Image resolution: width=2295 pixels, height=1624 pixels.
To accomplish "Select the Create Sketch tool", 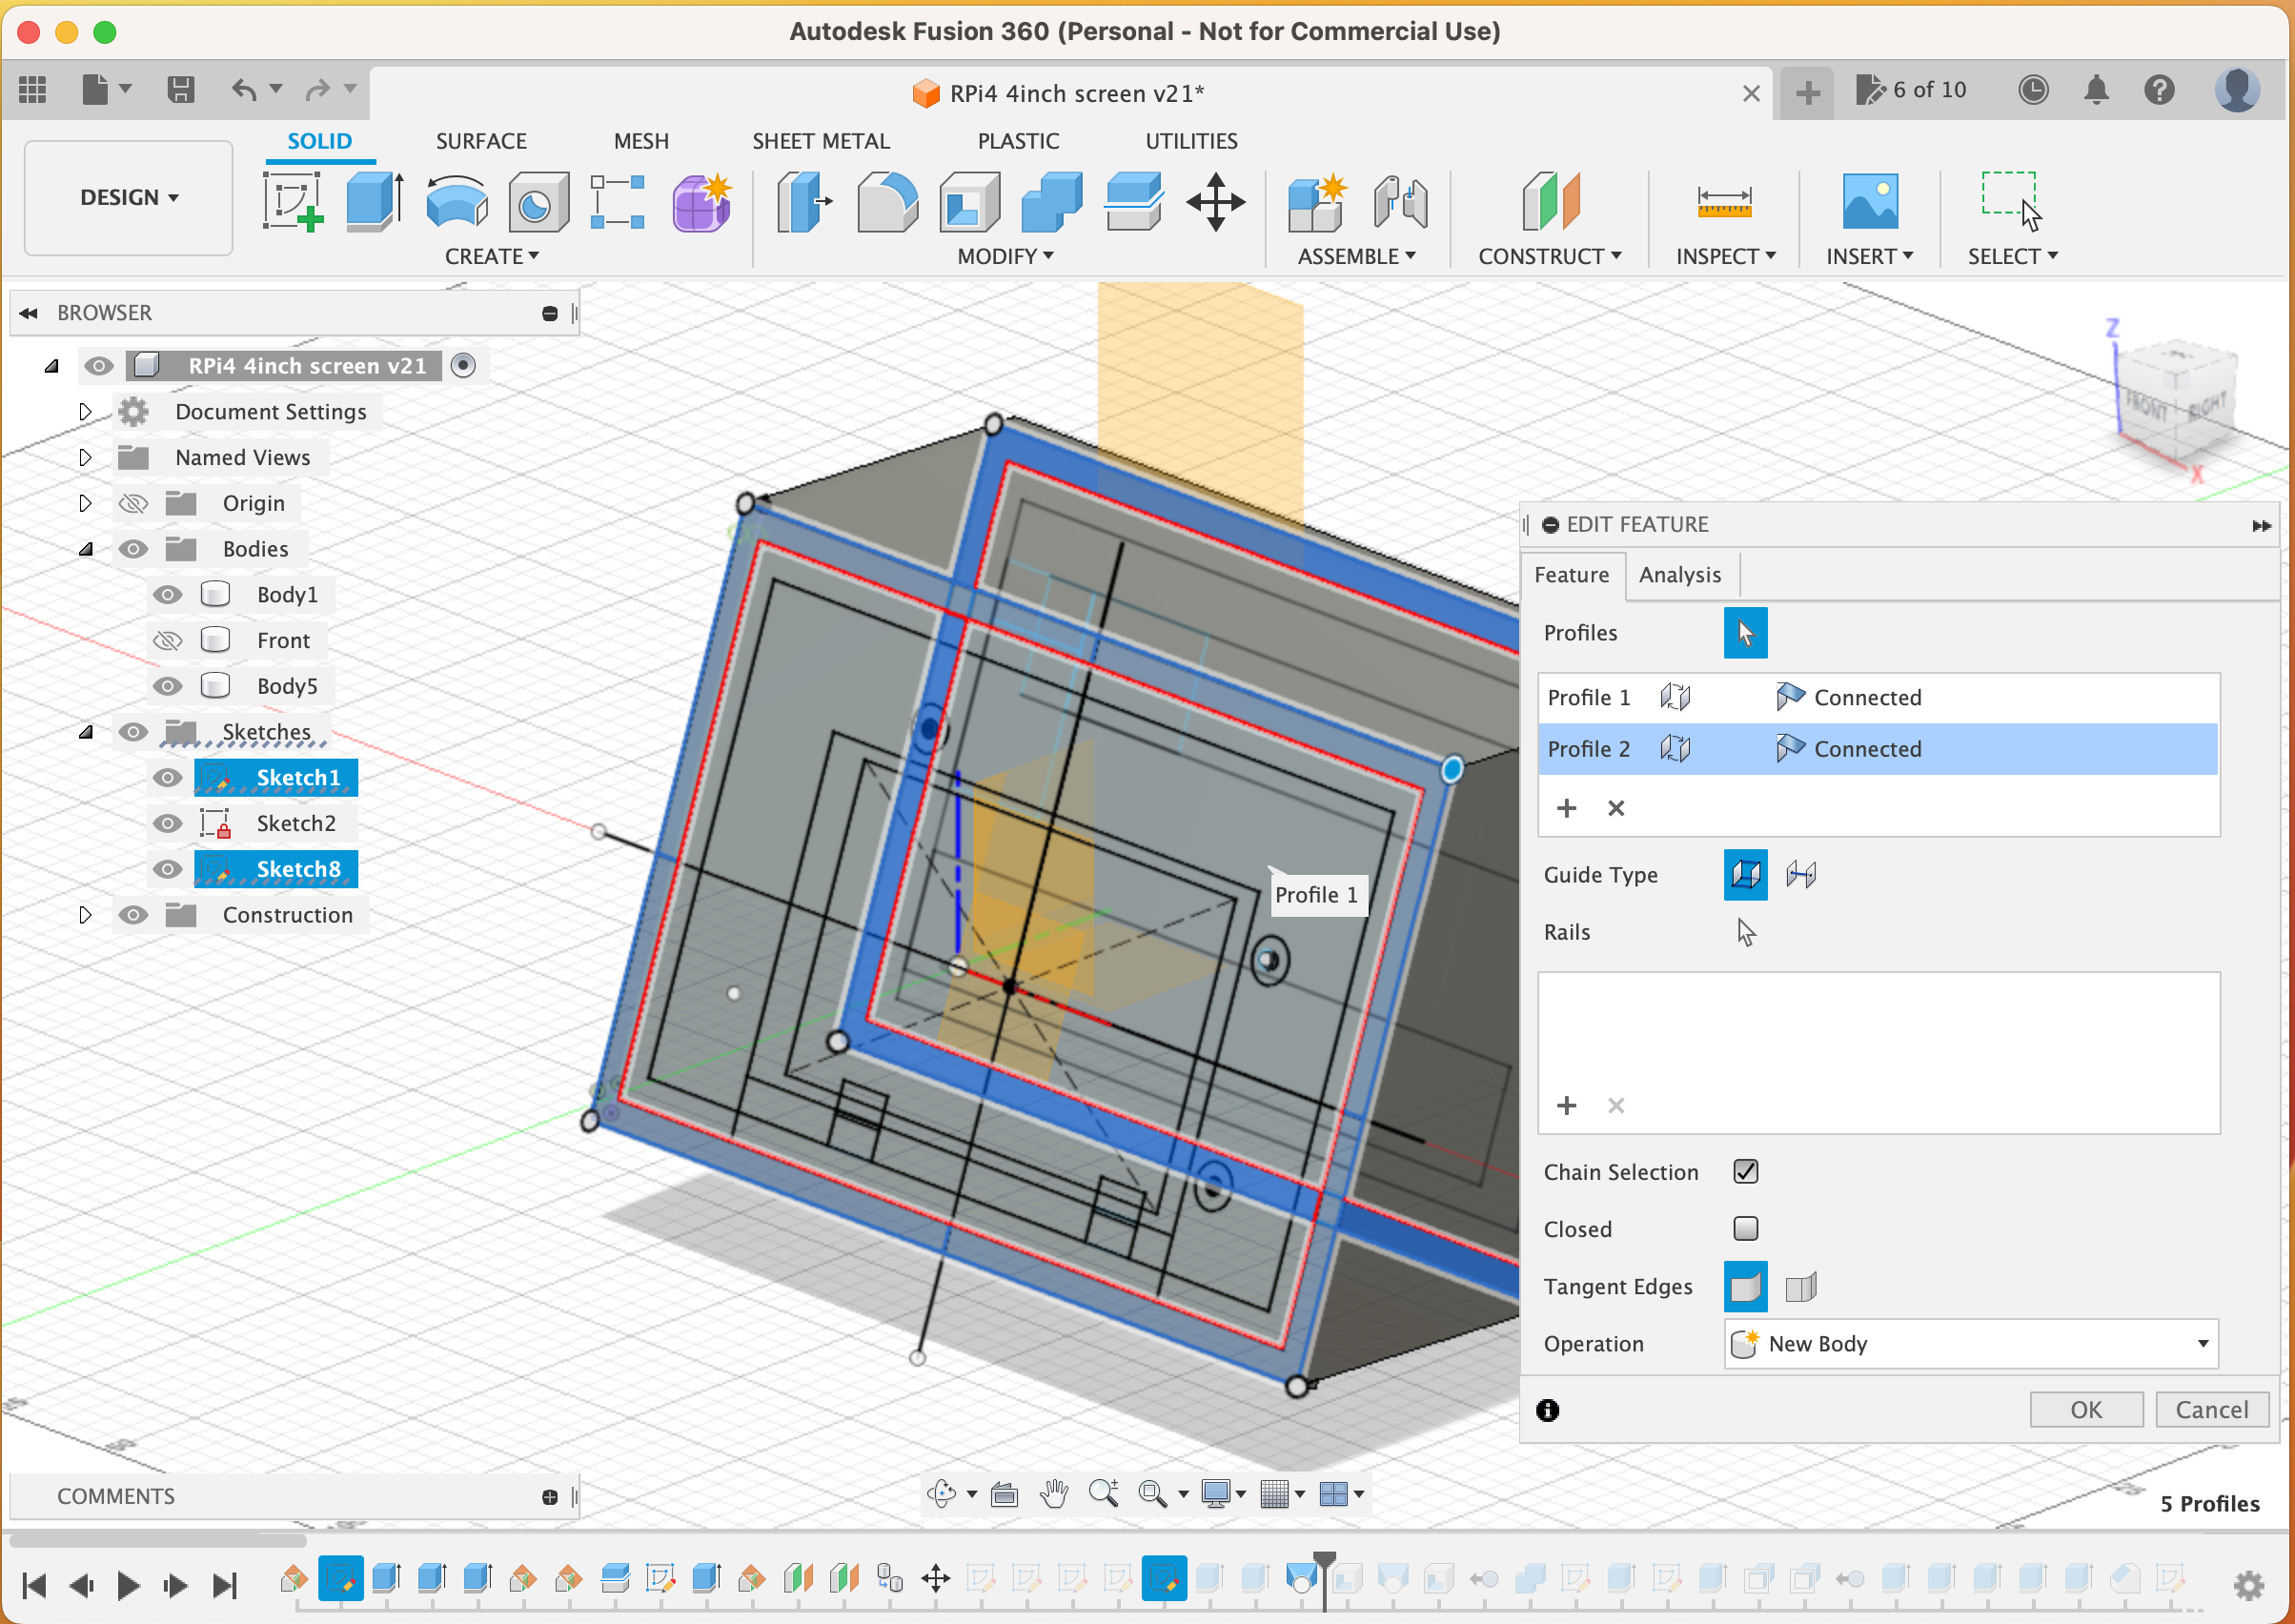I will pos(292,201).
